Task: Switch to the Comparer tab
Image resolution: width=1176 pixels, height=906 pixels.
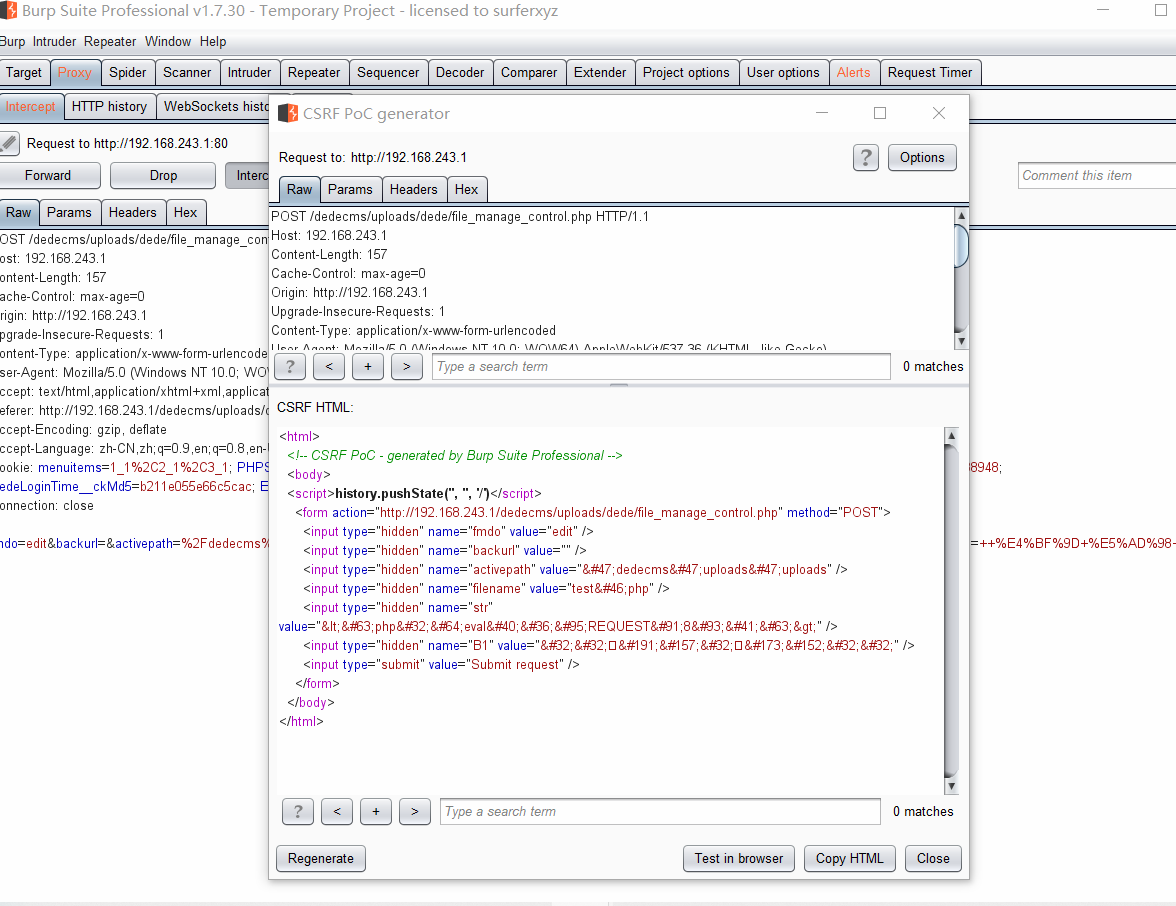Action: pos(529,73)
